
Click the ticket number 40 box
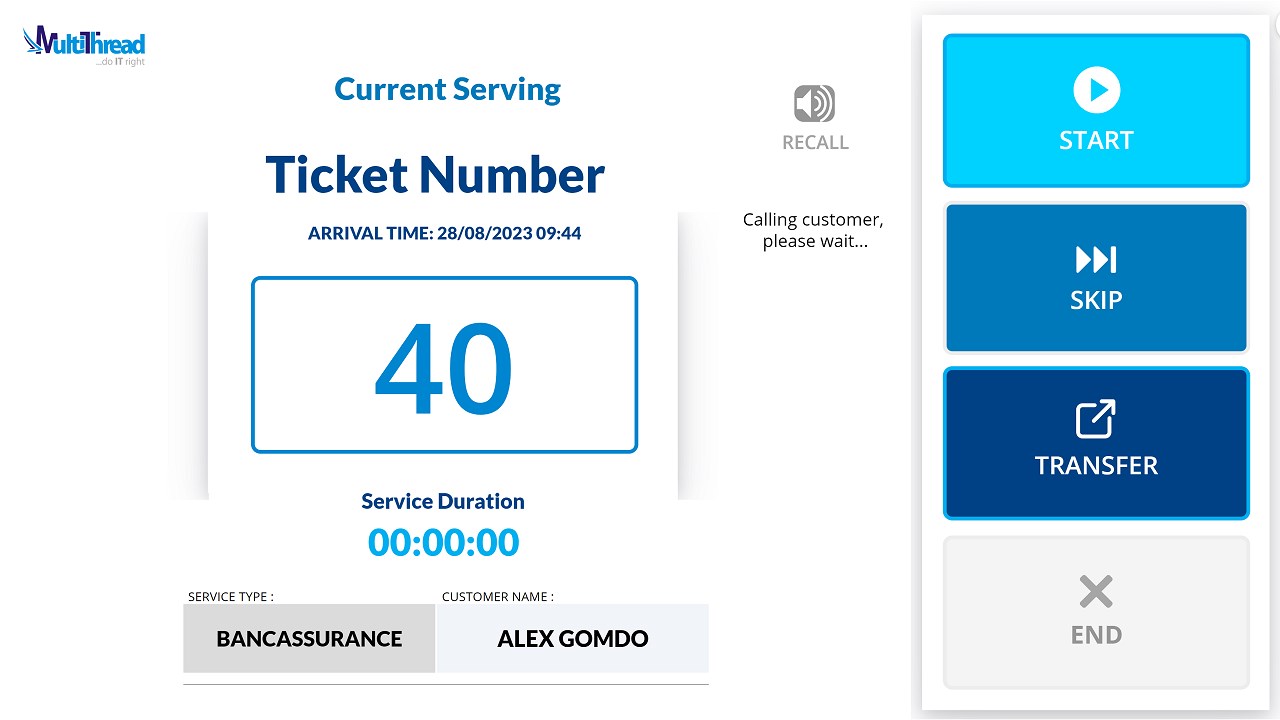click(x=444, y=365)
